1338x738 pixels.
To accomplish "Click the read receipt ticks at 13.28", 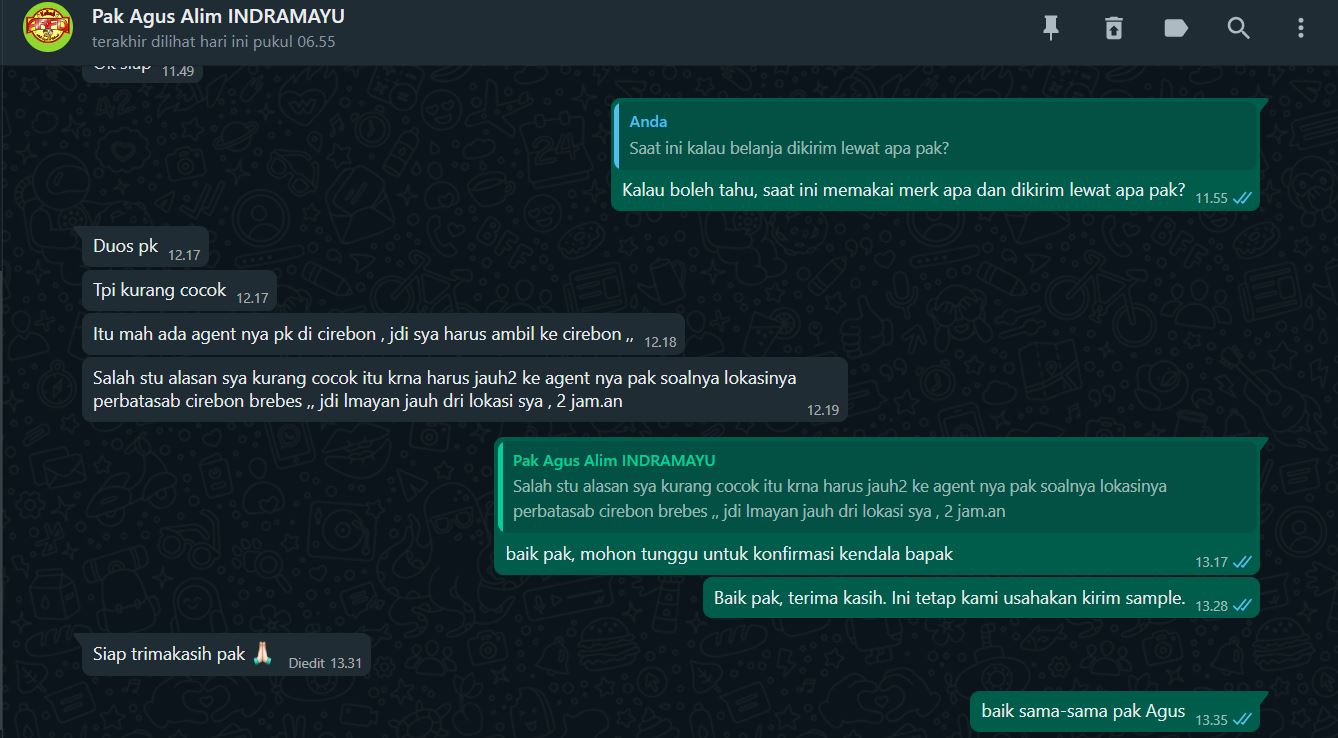I will tap(1243, 605).
